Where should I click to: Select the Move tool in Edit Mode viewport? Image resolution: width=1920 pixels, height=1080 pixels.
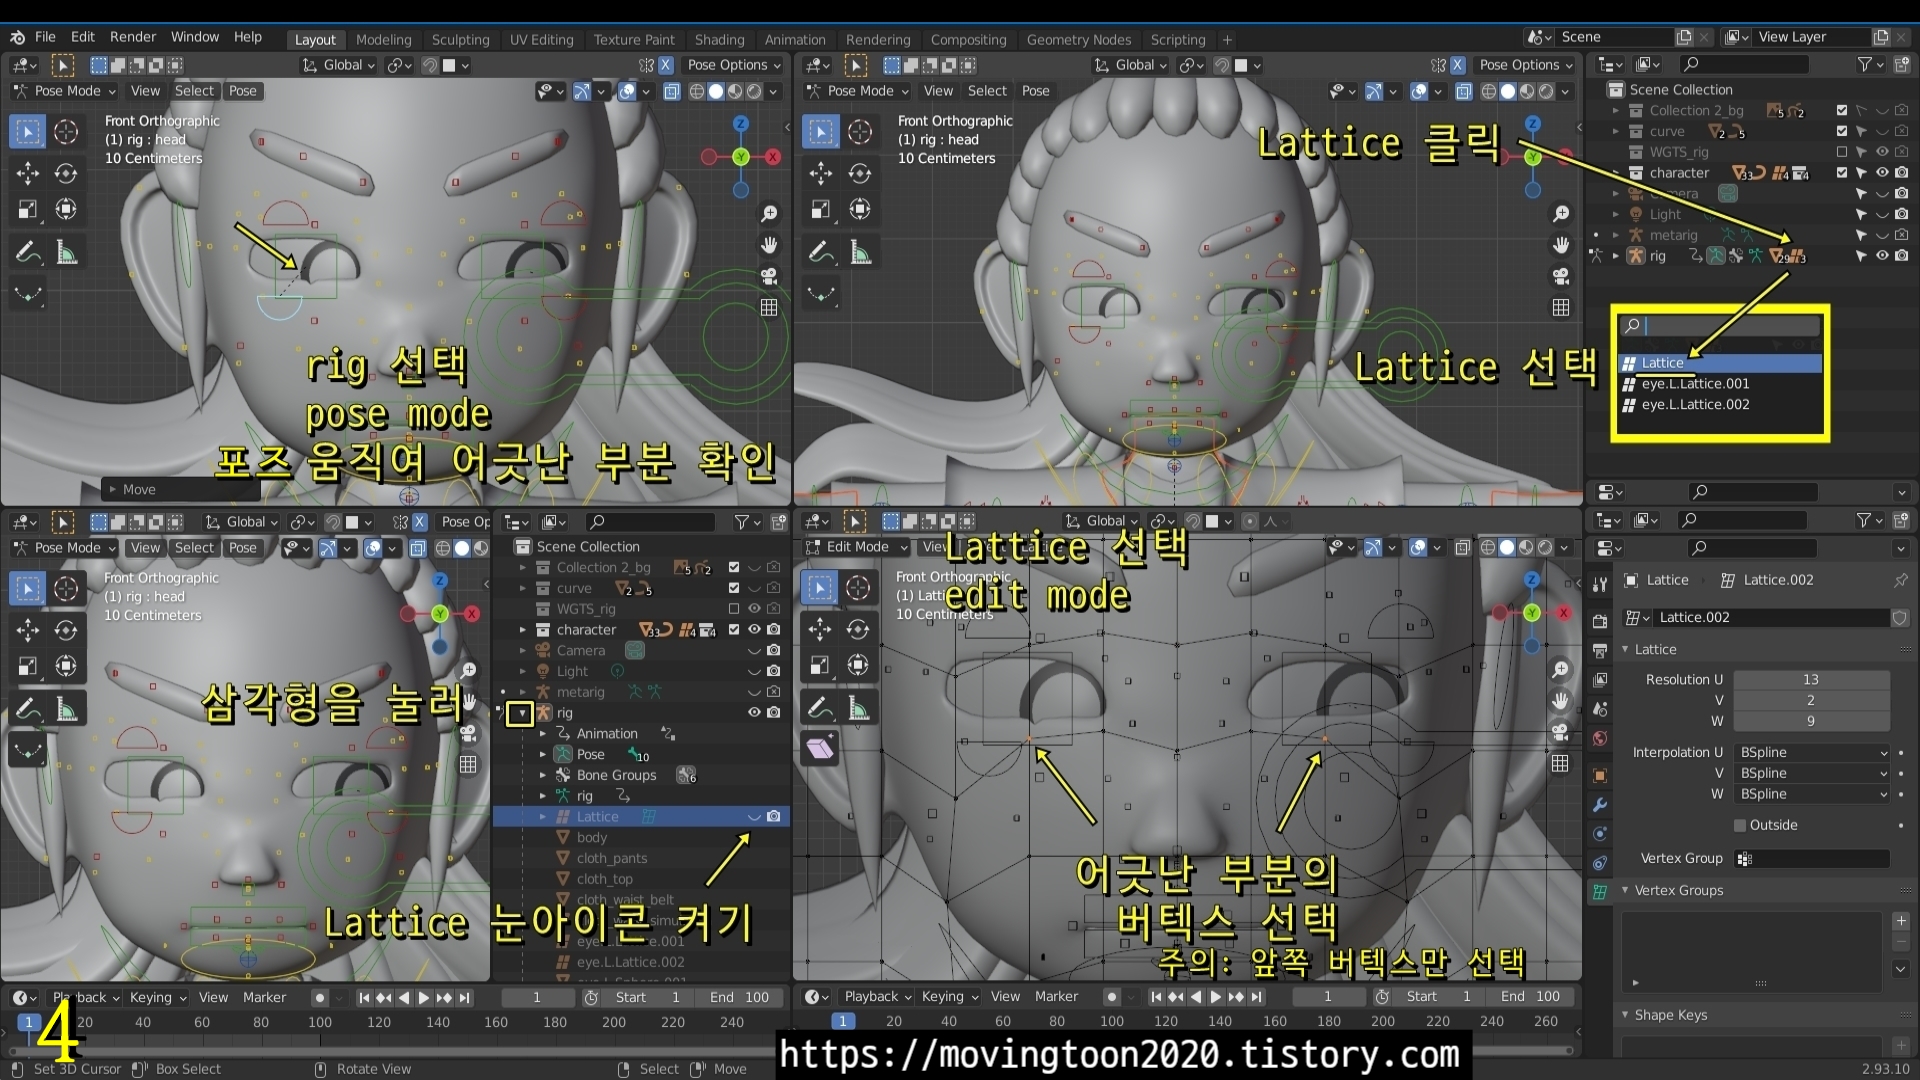(820, 629)
